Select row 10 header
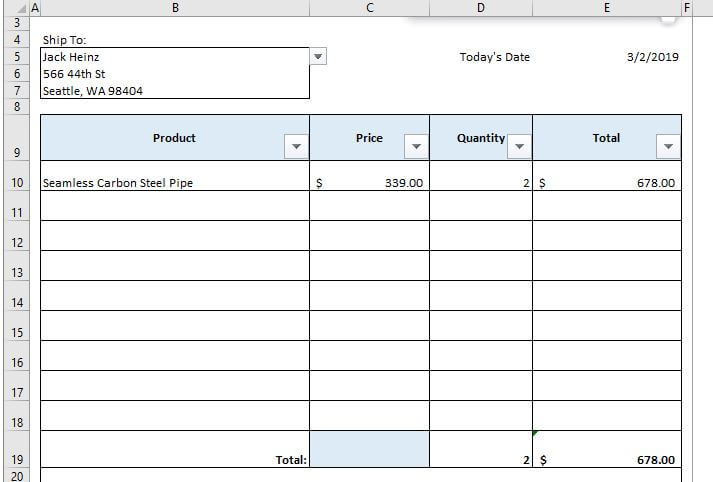Image resolution: width=713 pixels, height=482 pixels. pos(16,183)
